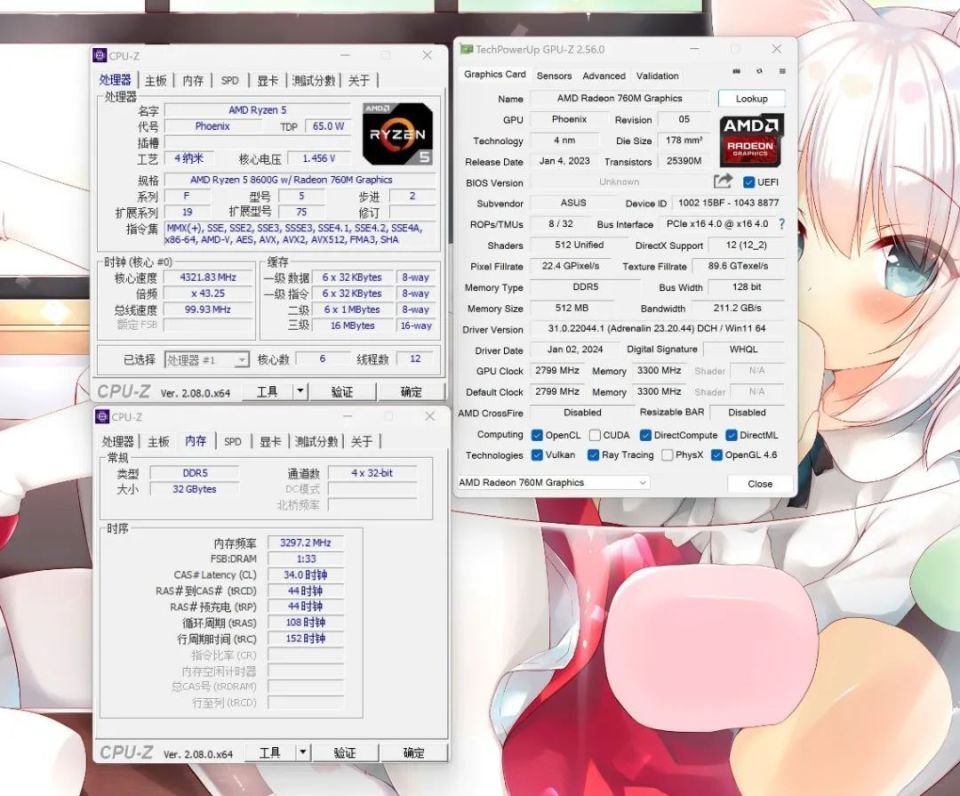Click bottom CPU-Z memory window title icon
The image size is (960, 796).
102,416
